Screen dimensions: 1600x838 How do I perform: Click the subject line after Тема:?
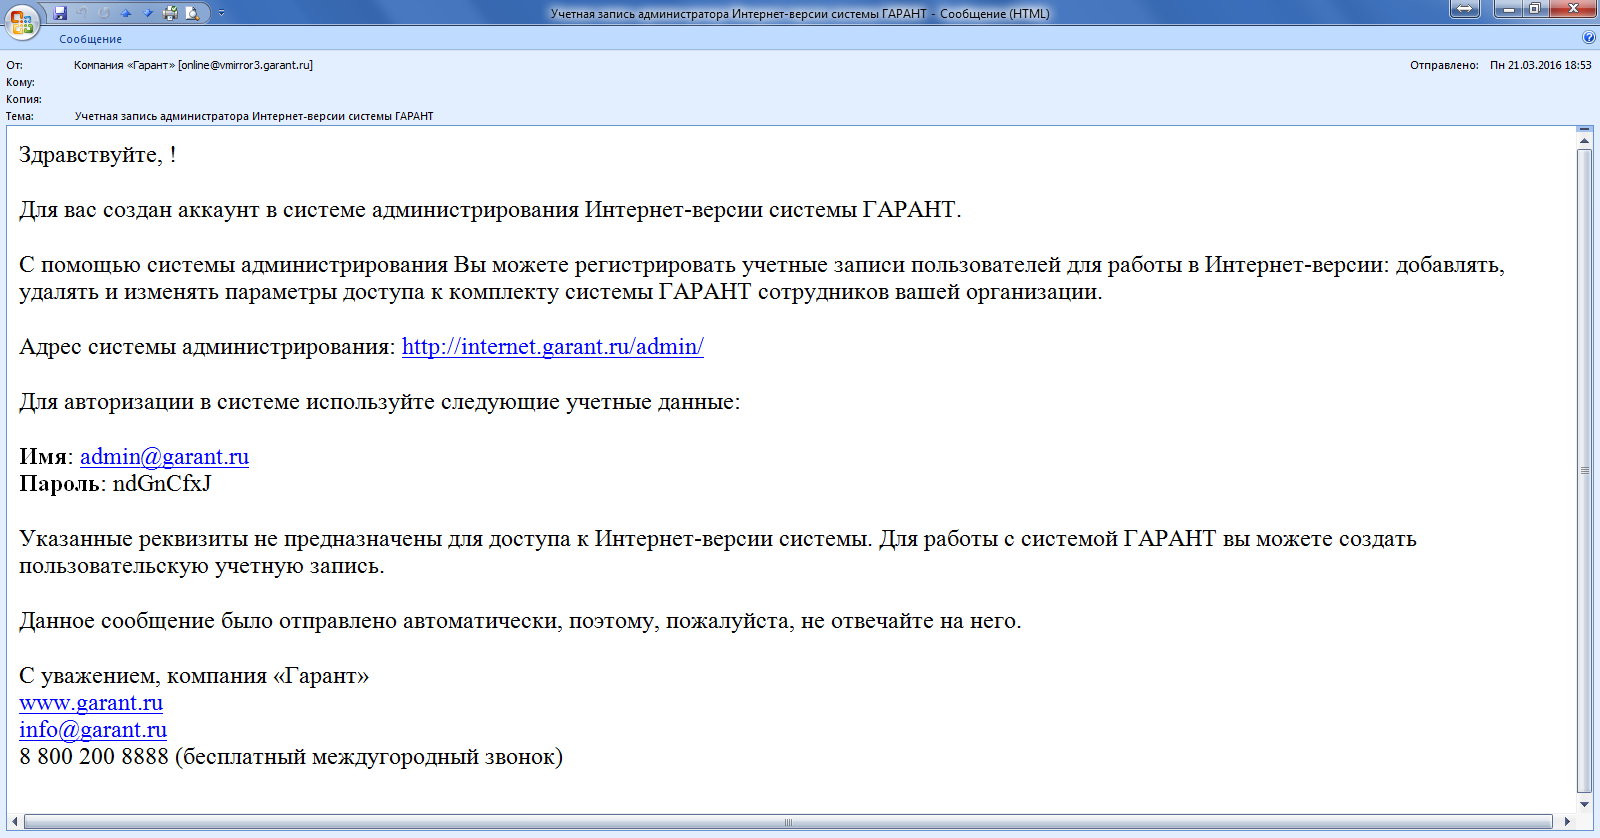point(254,116)
